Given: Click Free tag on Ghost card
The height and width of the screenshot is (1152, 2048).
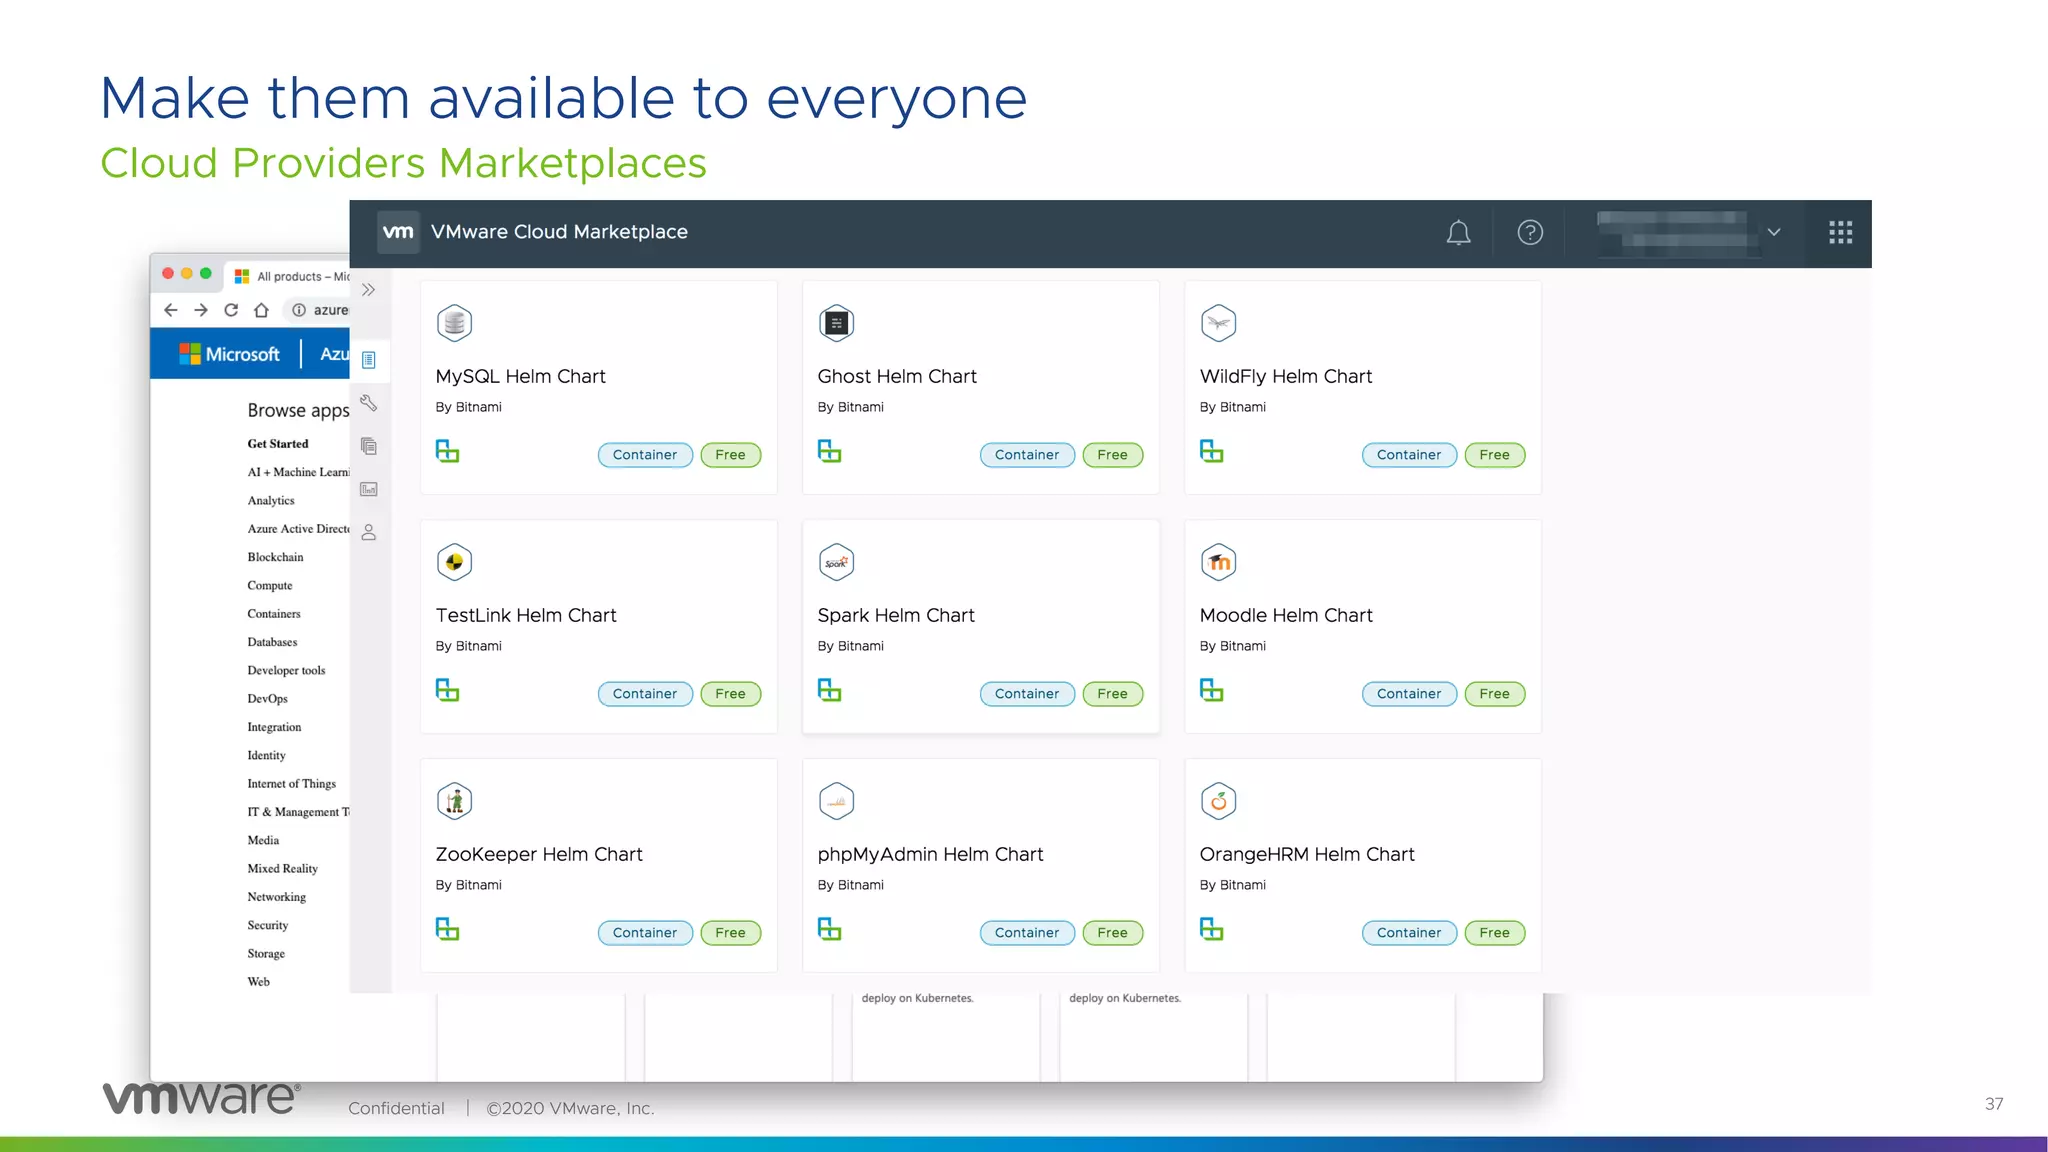Looking at the screenshot, I should pos(1112,455).
